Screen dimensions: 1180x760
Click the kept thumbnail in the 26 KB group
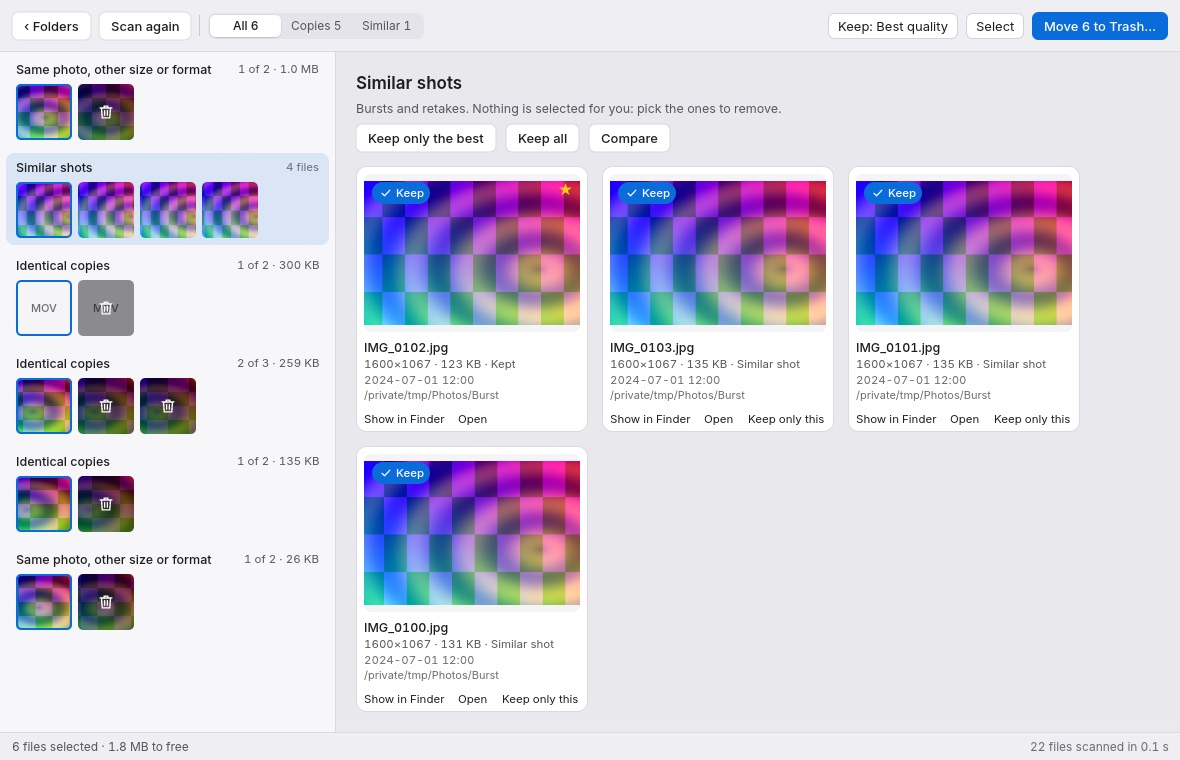click(44, 602)
